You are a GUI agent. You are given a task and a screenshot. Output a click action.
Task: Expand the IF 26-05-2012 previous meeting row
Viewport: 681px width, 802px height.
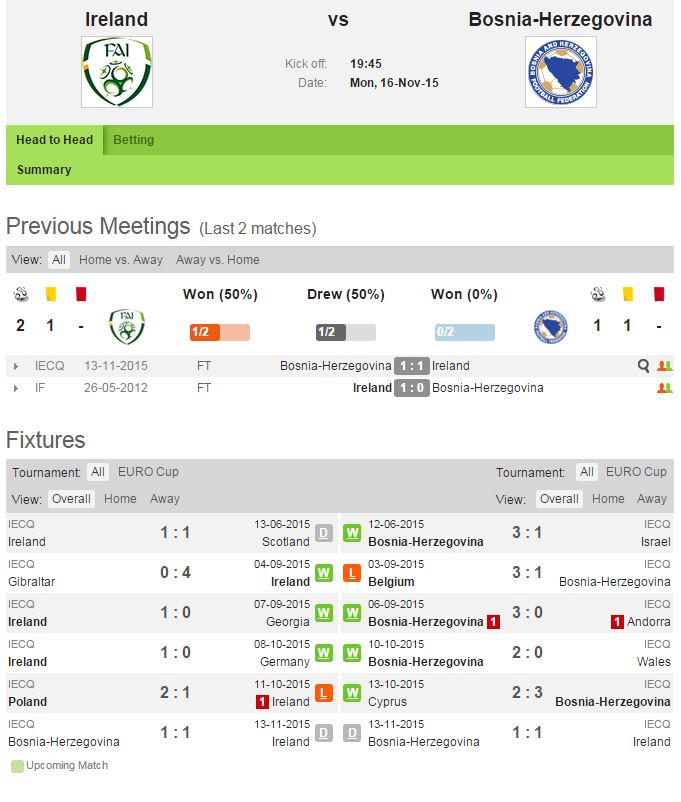(x=16, y=388)
